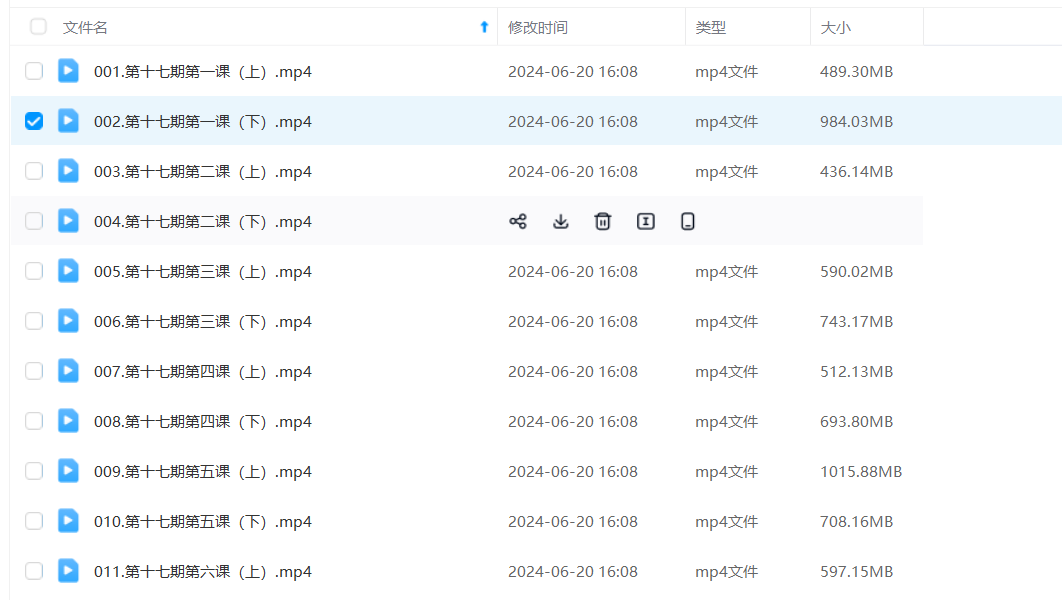Image resolution: width=1062 pixels, height=600 pixels.
Task: Click the video icon beside file 009
Action: pyautogui.click(x=68, y=471)
